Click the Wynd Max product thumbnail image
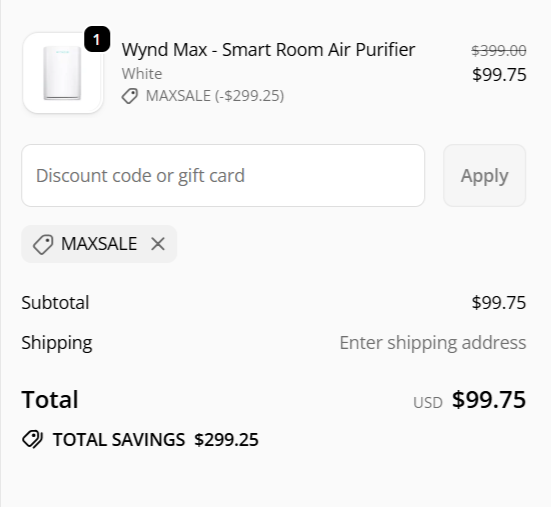Viewport: 551px width, 507px height. 63,73
